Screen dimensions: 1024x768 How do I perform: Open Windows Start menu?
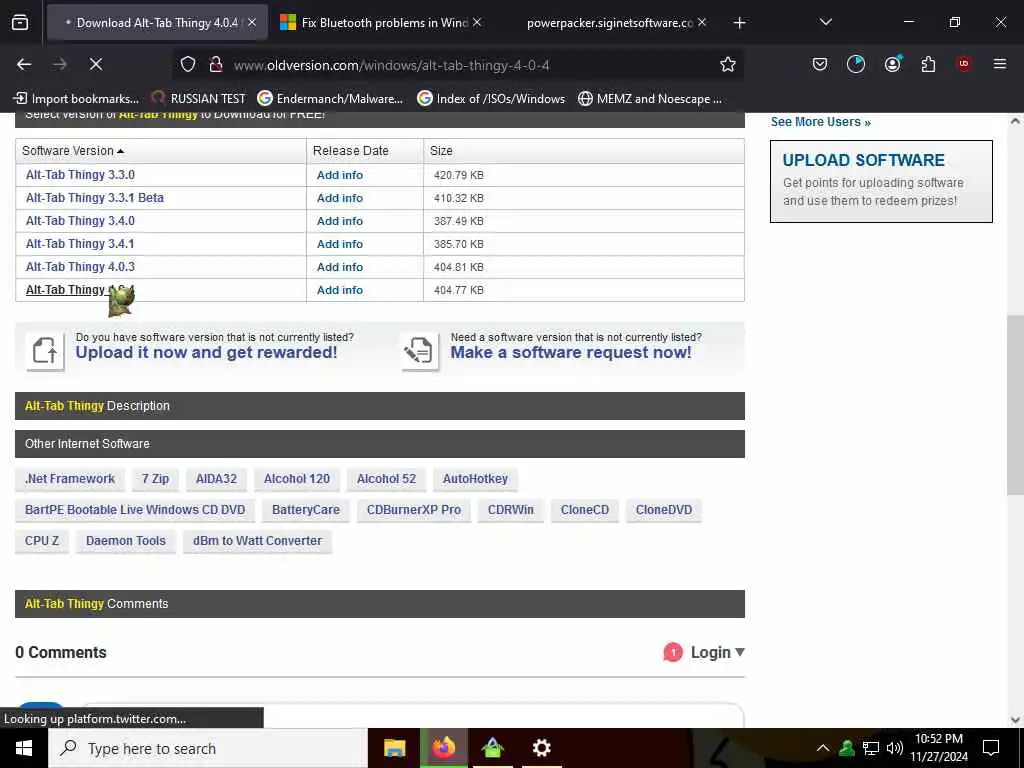point(24,748)
